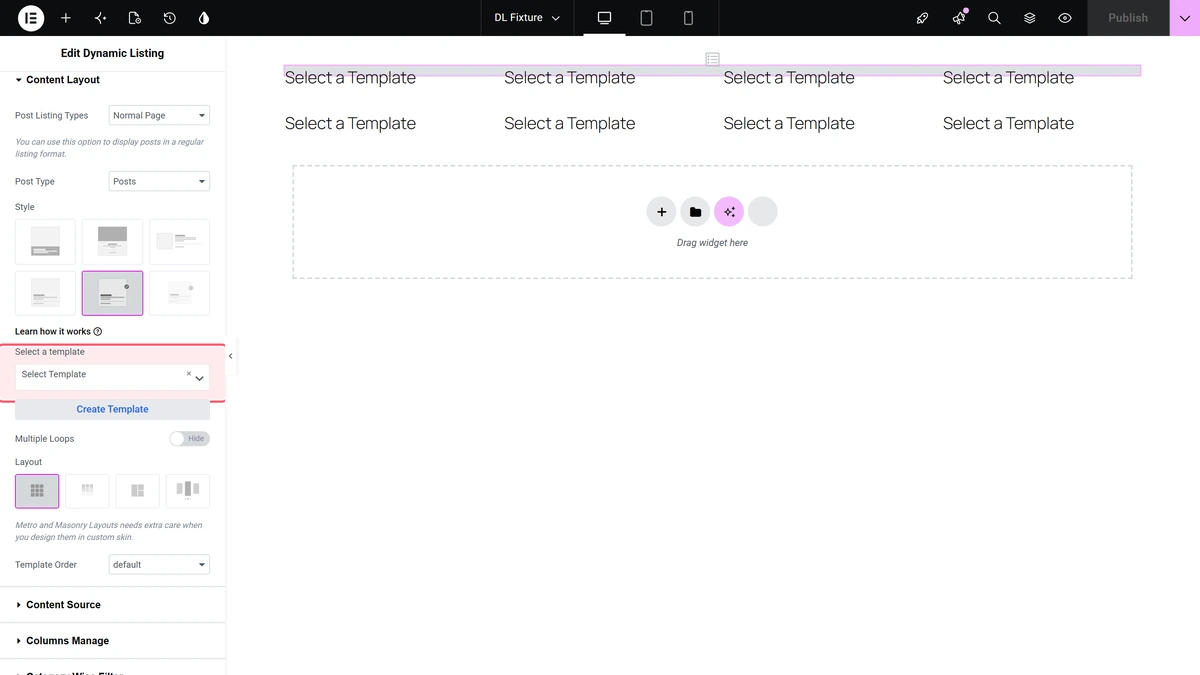Open the DL Fixture document dropdown

click(527, 18)
